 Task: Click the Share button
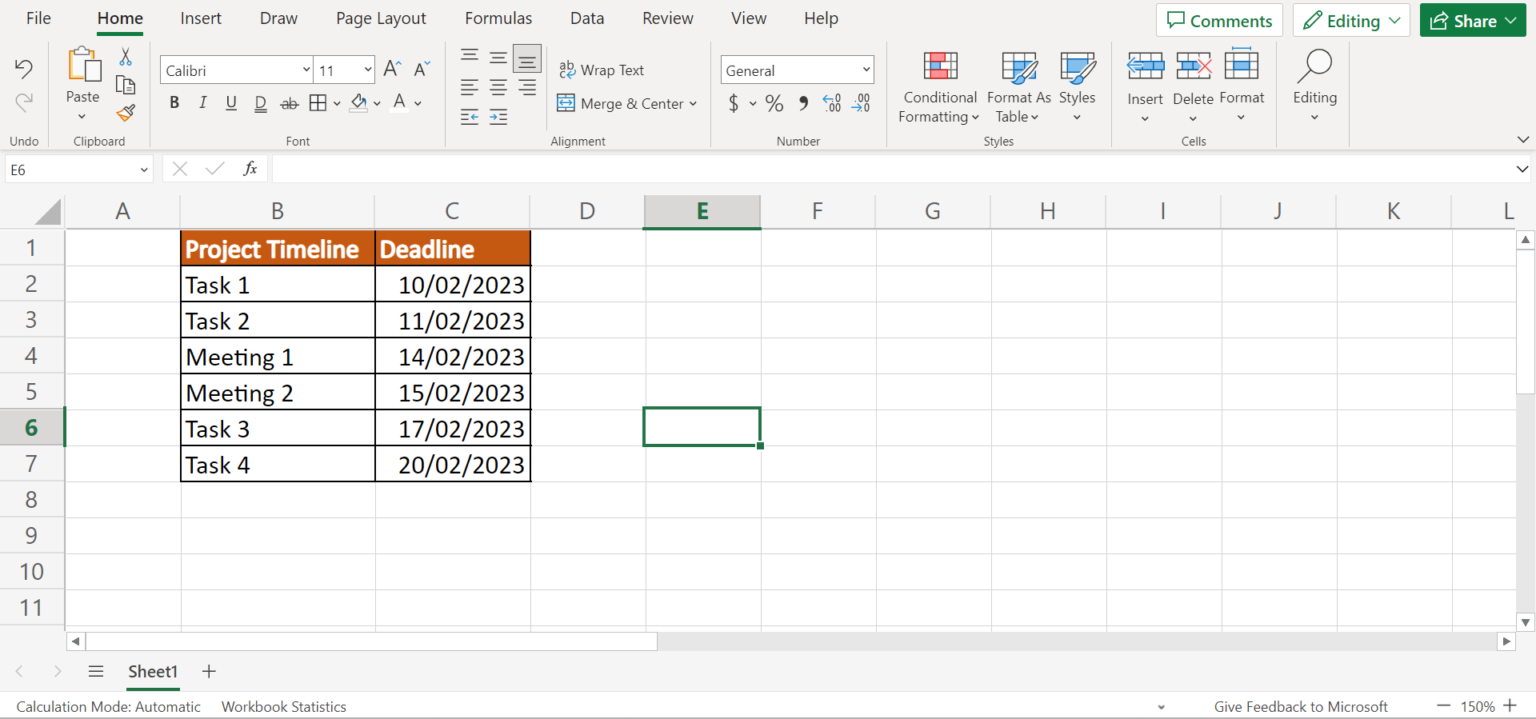(1472, 20)
